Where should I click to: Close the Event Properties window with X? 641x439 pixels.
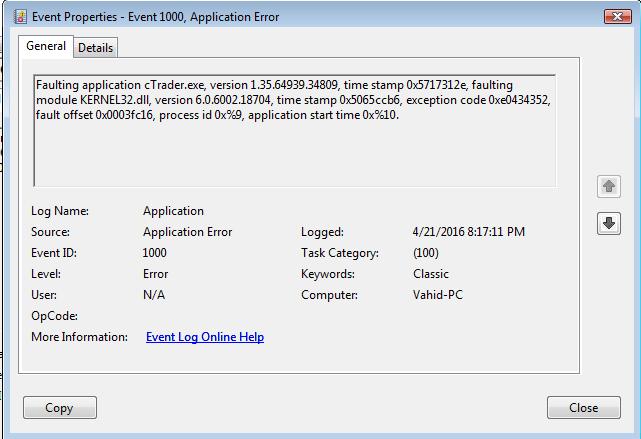[617, 16]
